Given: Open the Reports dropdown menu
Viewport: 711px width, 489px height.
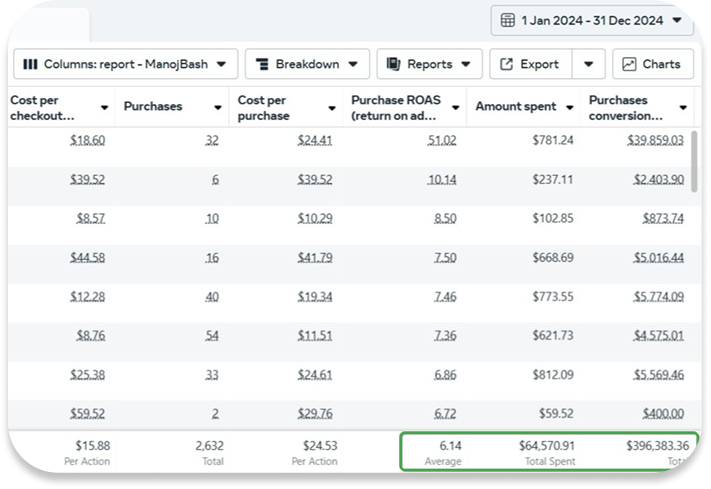Looking at the screenshot, I should click(x=429, y=64).
